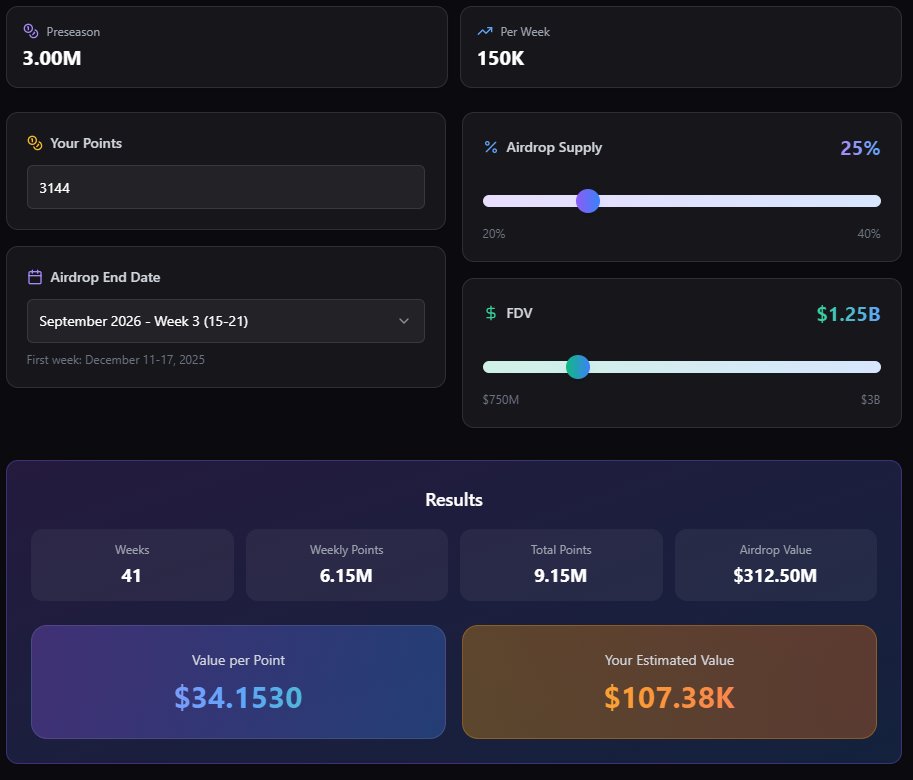Click the $3B FDV maximum label
This screenshot has height=780, width=913.
point(870,399)
